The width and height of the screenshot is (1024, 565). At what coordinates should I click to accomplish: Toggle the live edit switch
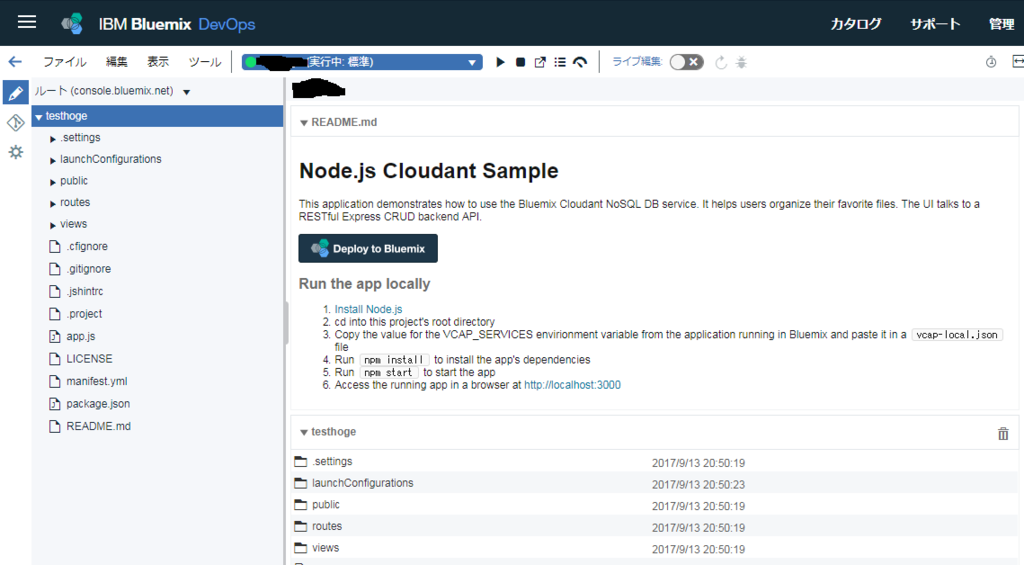point(686,62)
